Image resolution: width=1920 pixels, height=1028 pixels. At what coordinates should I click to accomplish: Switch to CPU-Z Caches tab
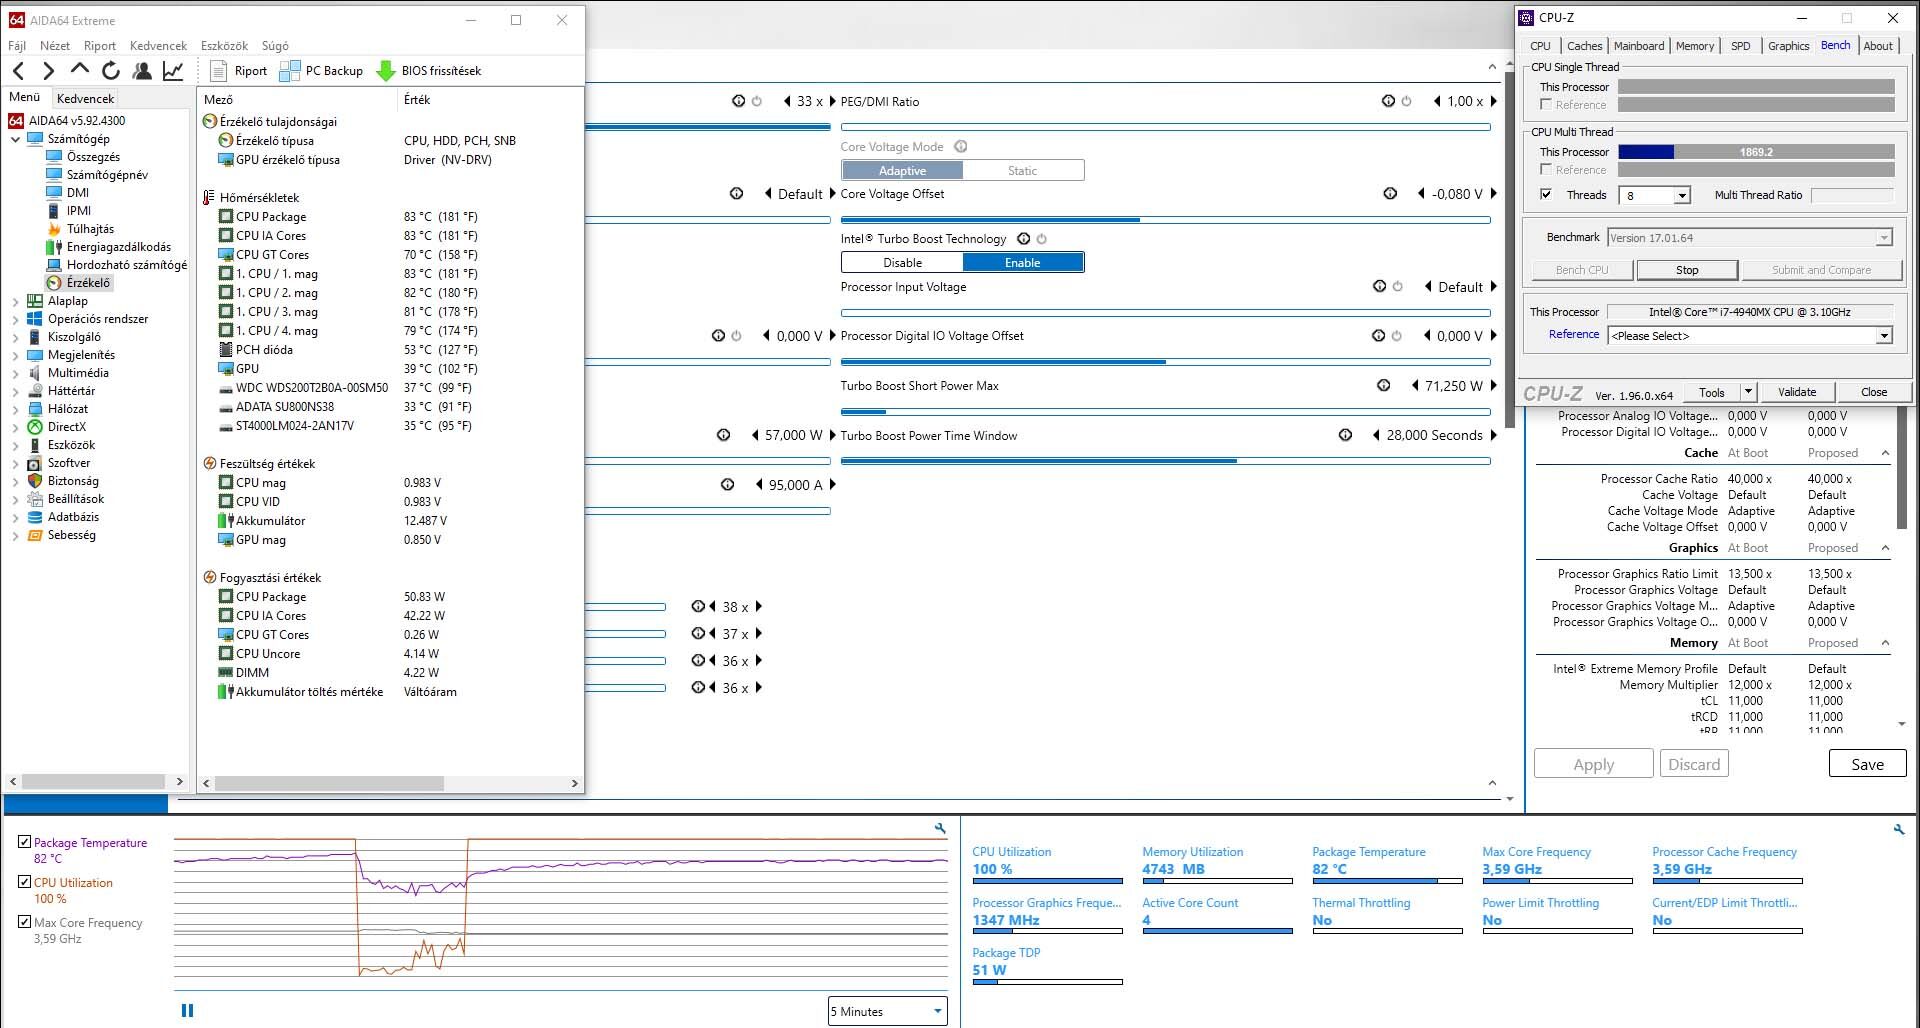tap(1584, 46)
